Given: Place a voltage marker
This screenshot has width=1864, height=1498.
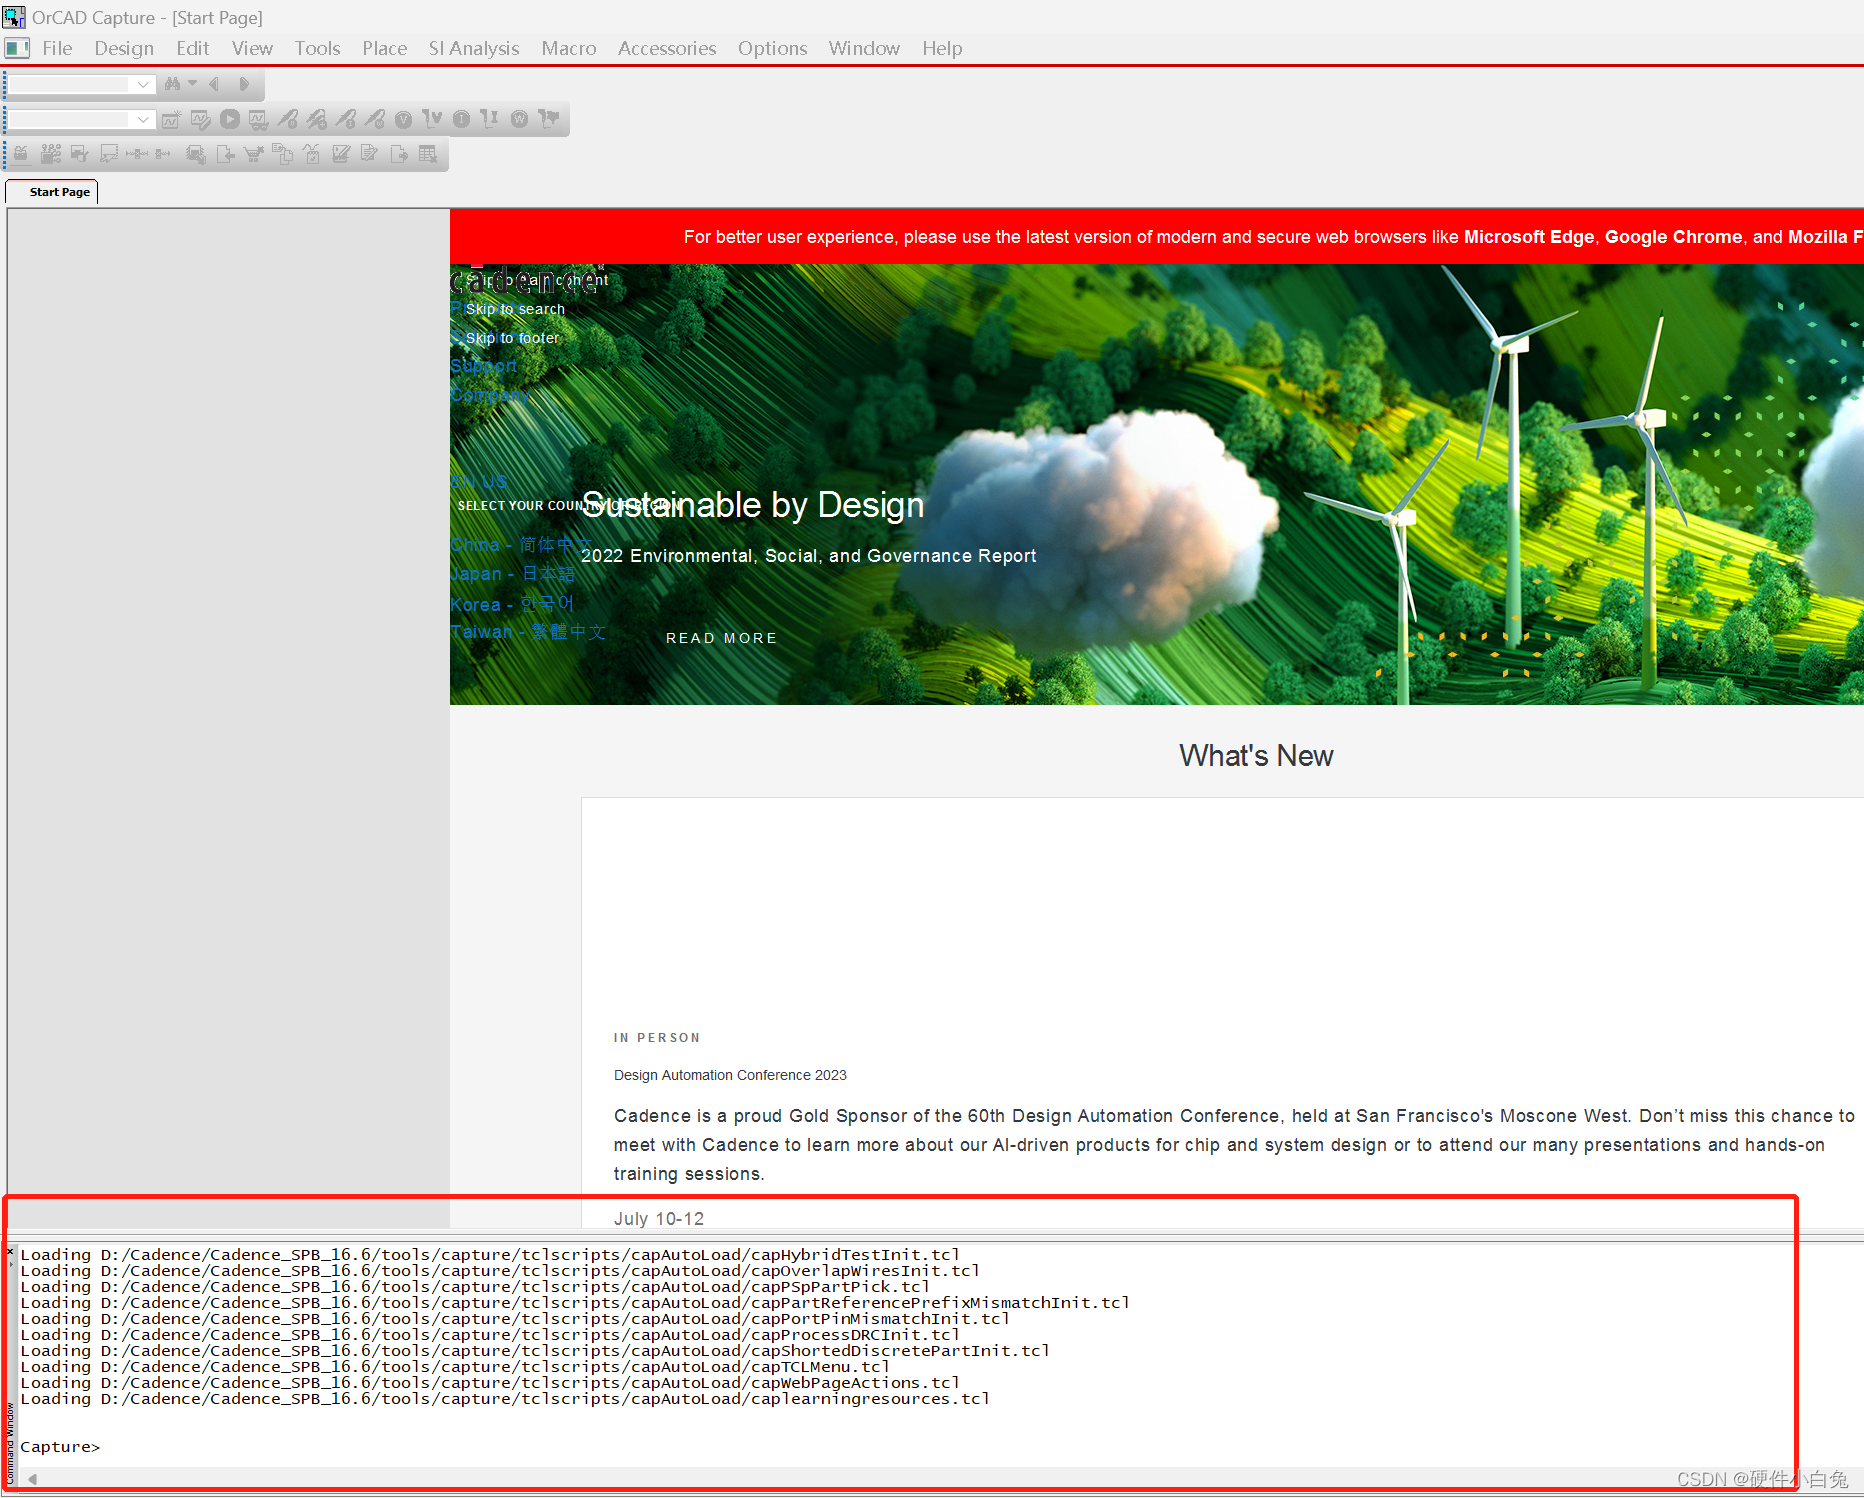Looking at the screenshot, I should (x=290, y=119).
